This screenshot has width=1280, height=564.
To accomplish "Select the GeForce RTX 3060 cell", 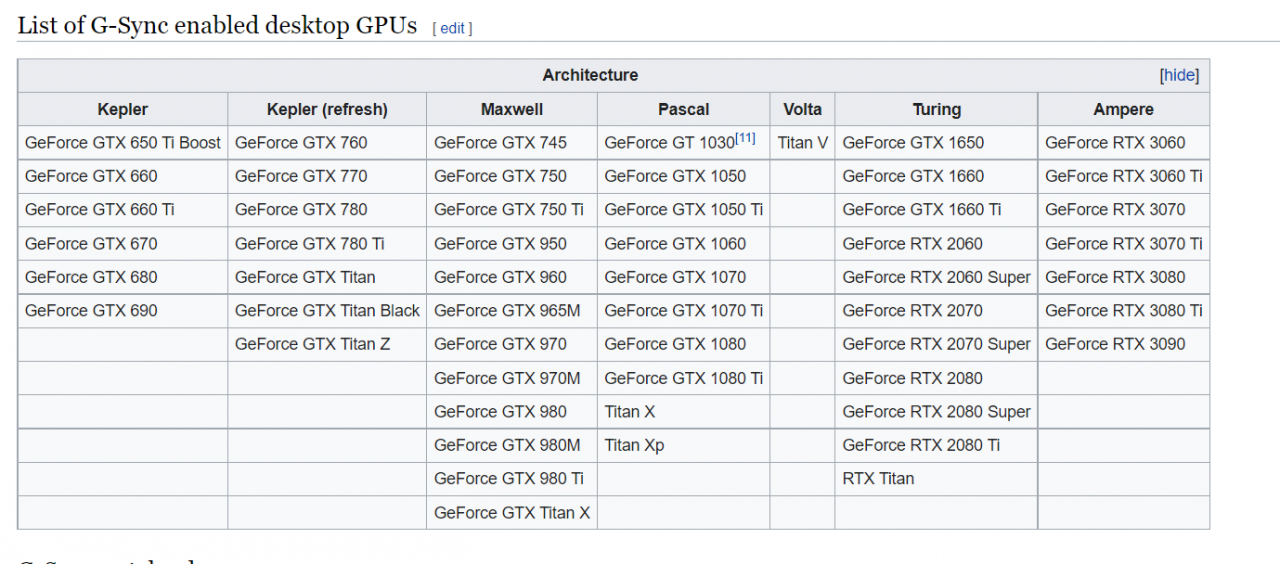I will [1124, 142].
